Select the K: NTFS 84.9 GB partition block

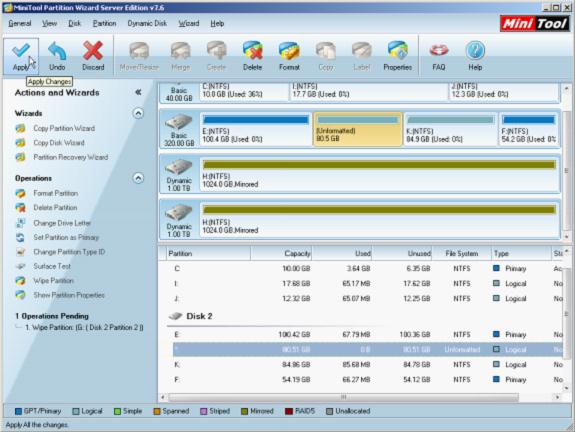451,129
